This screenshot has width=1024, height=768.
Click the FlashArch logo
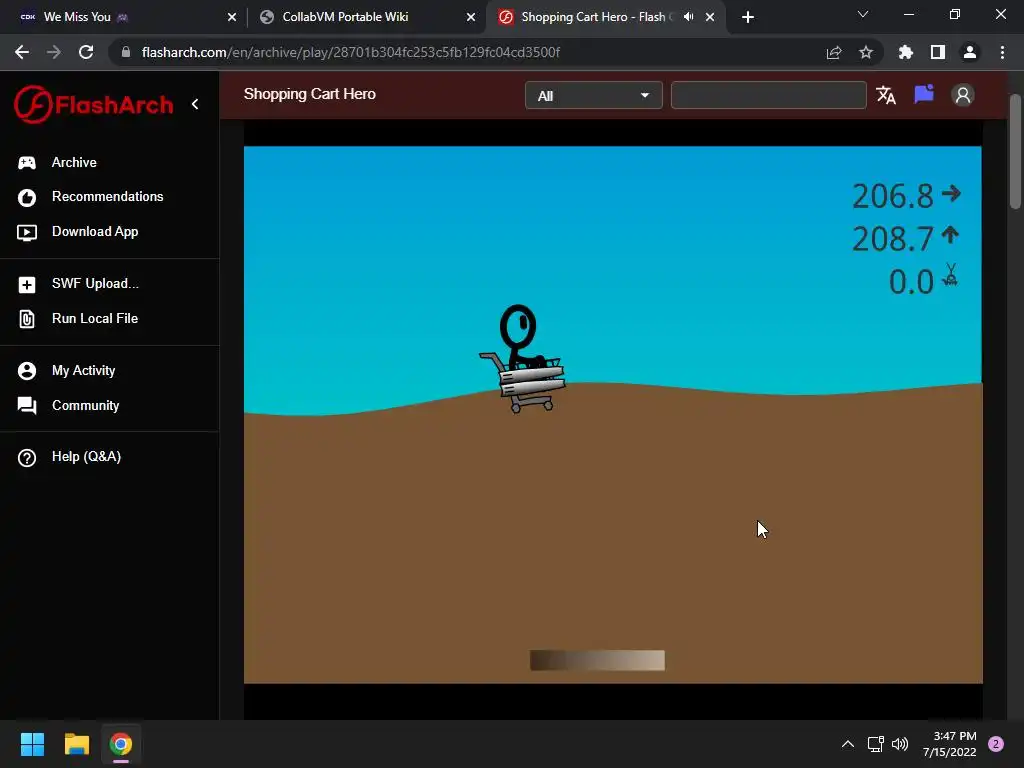pos(93,104)
